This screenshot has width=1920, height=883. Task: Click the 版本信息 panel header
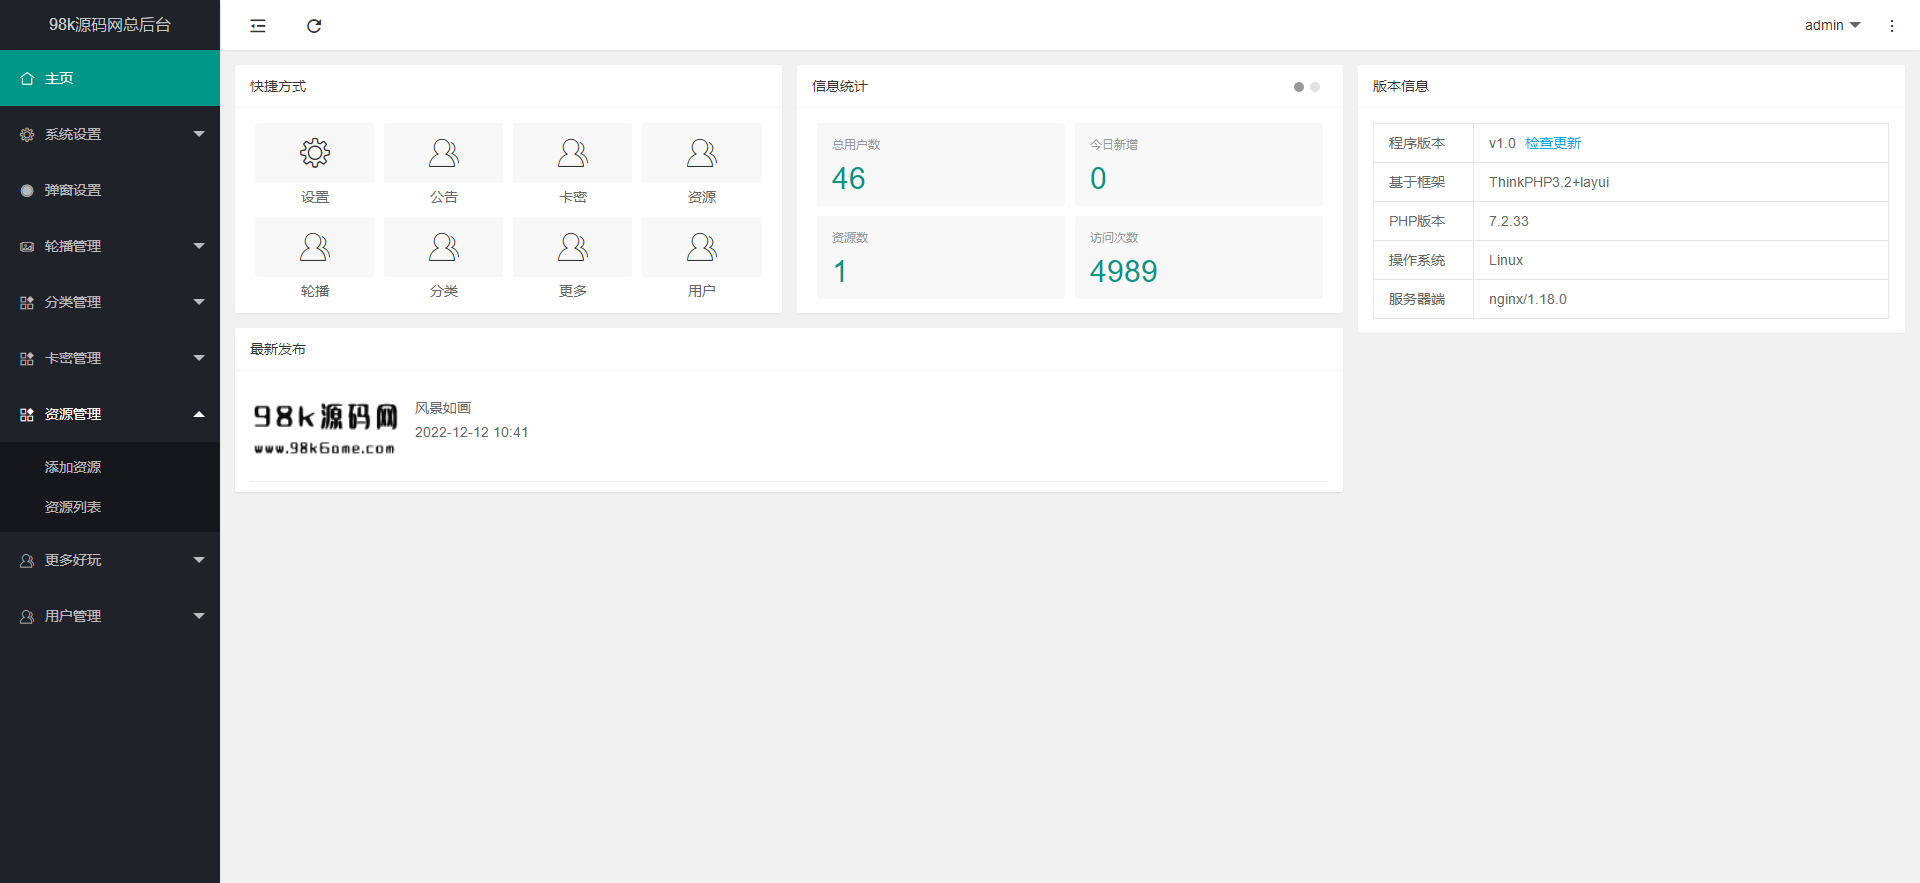1631,86
